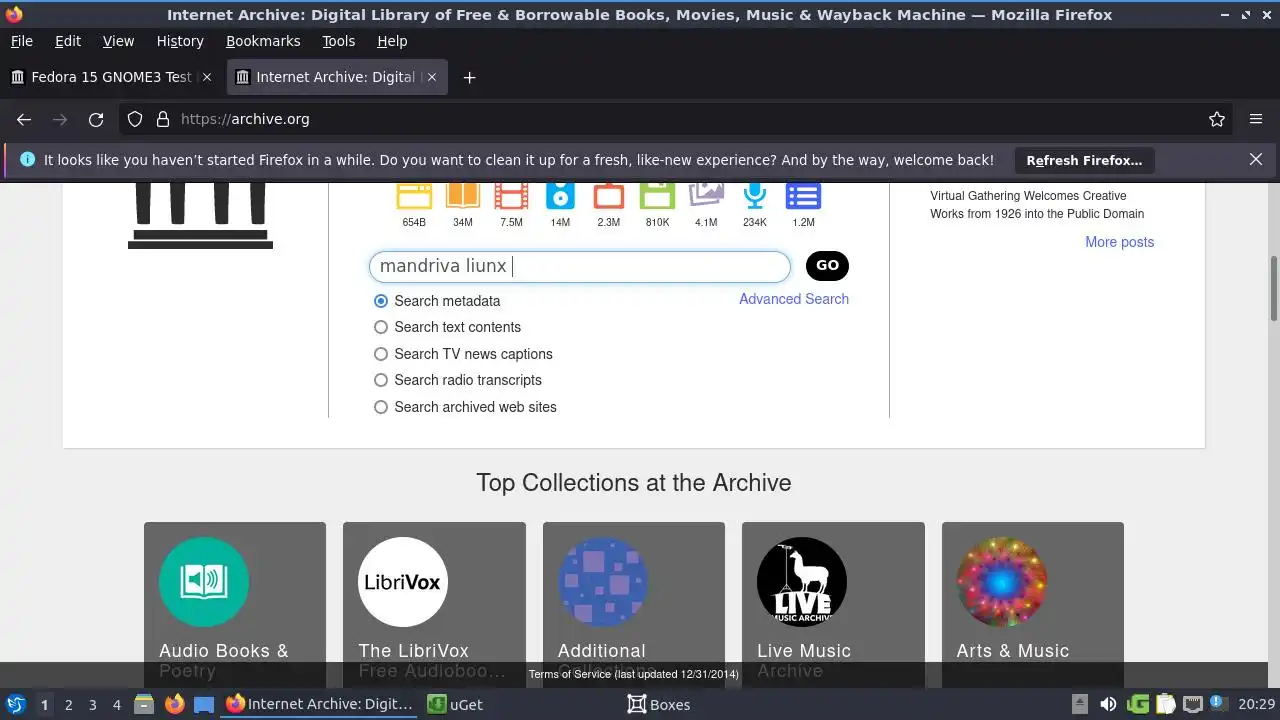Image resolution: width=1280 pixels, height=720 pixels.
Task: Open the Tools menu
Action: pos(338,41)
